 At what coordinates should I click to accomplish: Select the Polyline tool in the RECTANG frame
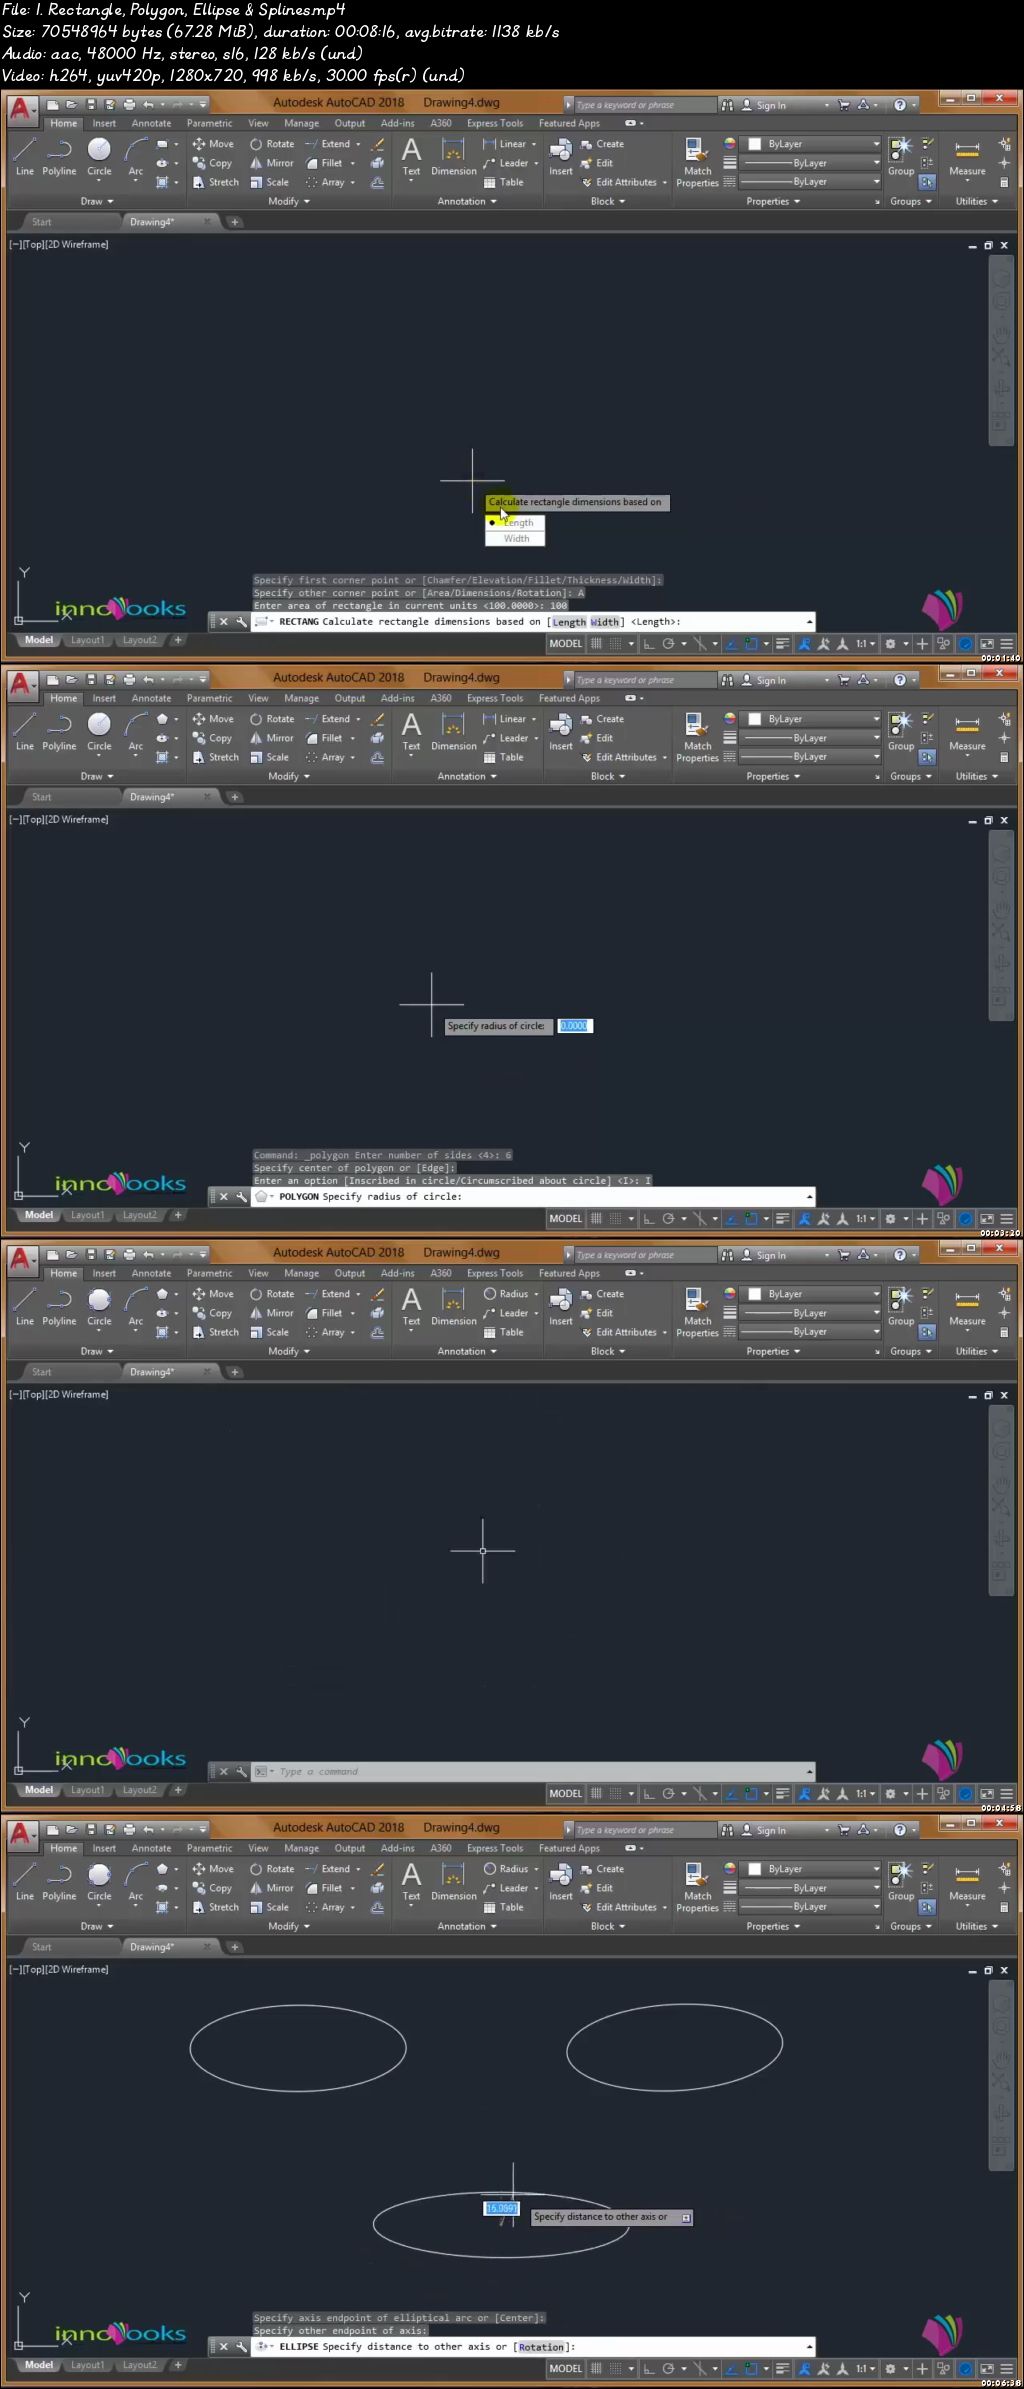click(x=59, y=157)
